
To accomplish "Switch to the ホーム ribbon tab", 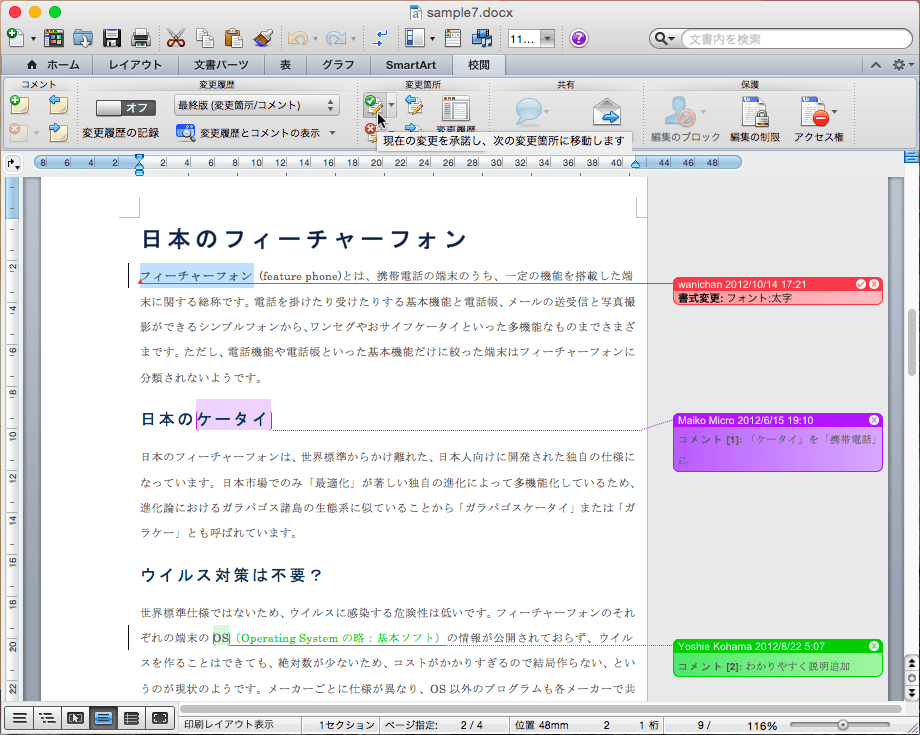I will 55,65.
